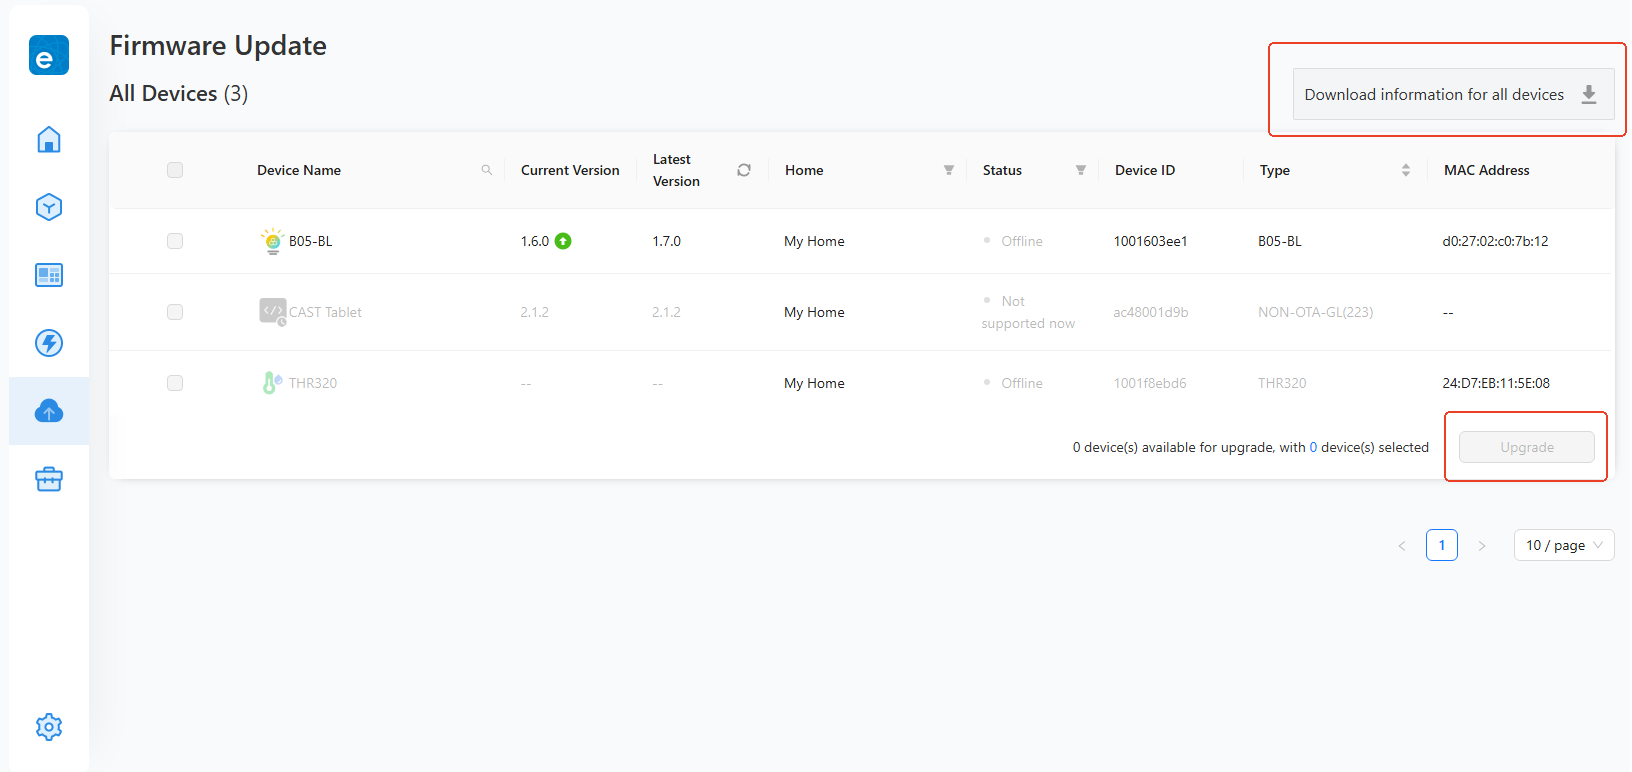Viewport: 1632px width, 772px height.
Task: Expand the 10 / page dropdown
Action: (1563, 545)
